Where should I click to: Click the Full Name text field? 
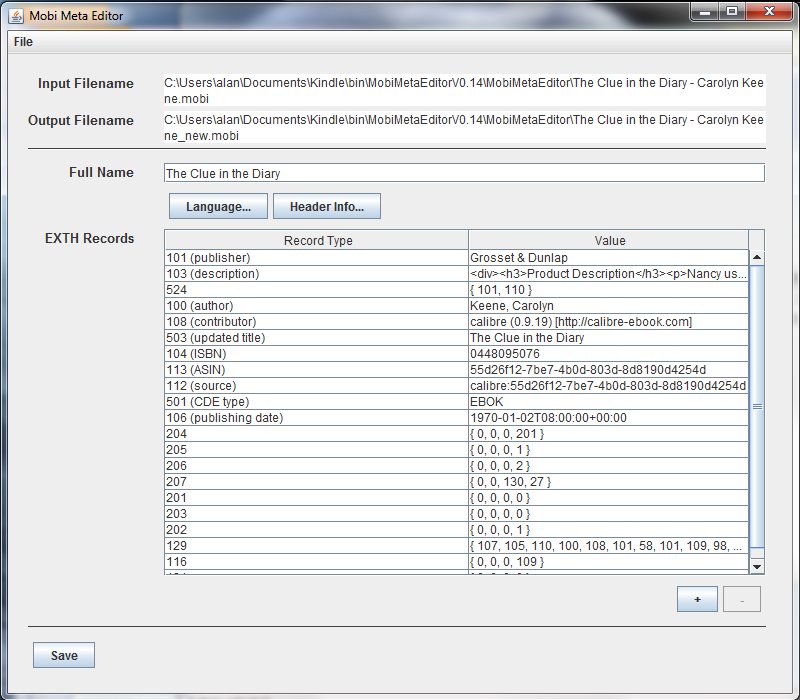click(x=464, y=173)
